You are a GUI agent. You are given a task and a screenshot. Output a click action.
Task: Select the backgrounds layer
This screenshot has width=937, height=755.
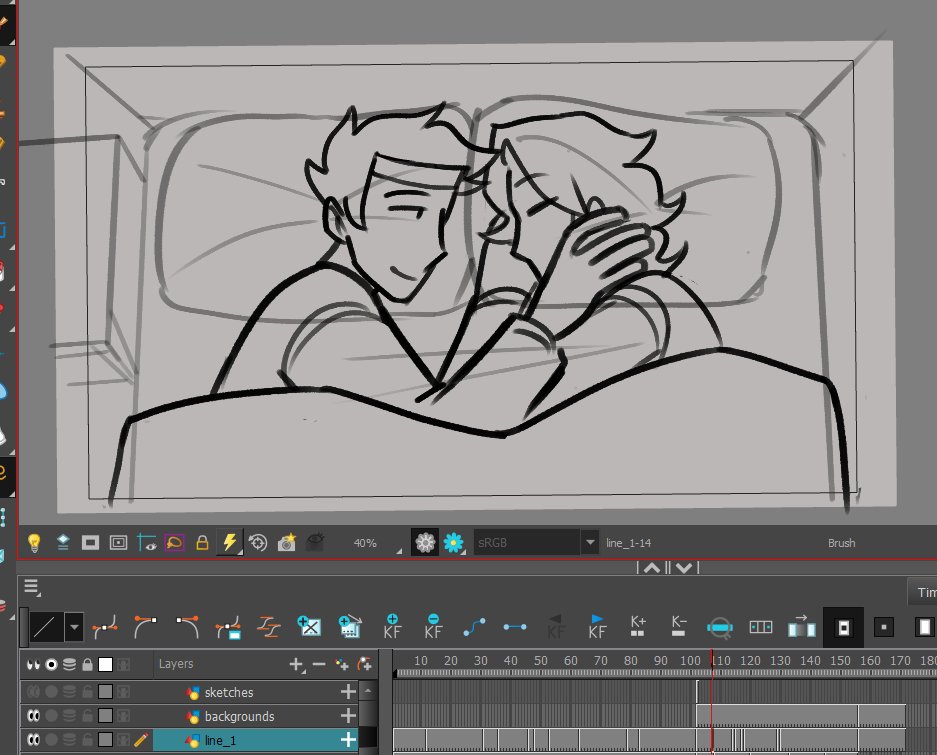240,716
